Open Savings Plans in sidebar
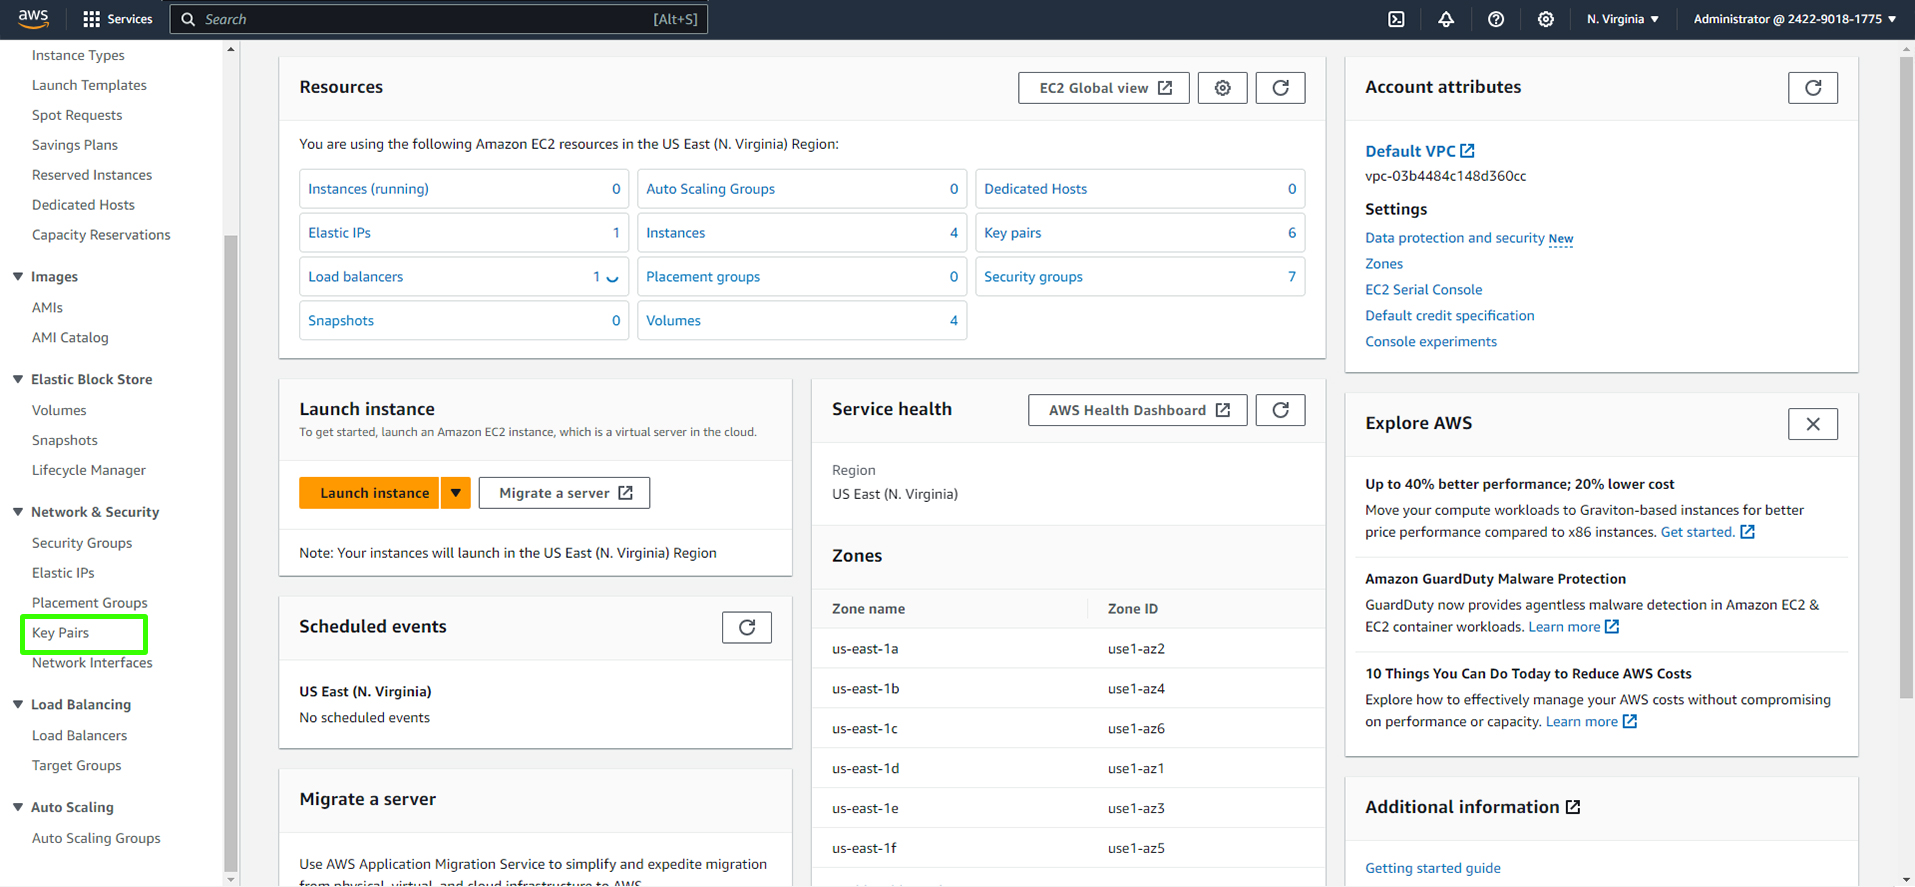1915x887 pixels. [75, 145]
